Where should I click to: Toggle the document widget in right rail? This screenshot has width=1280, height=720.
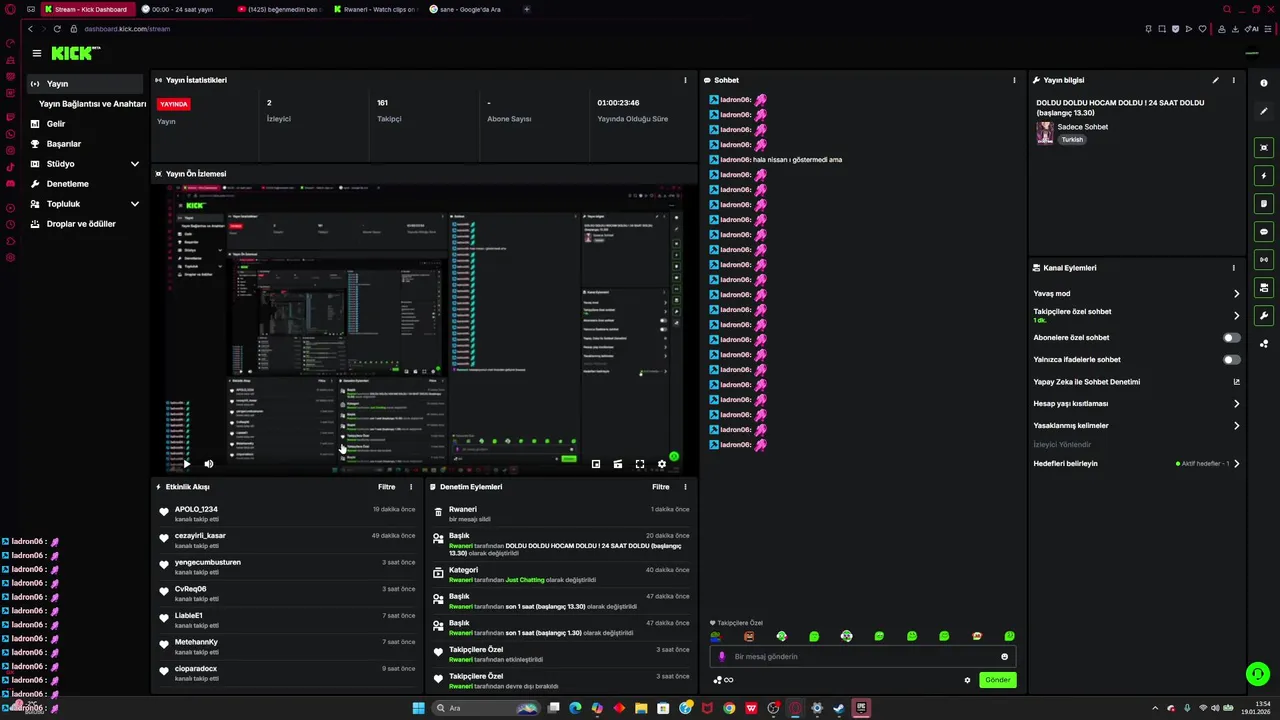click(1264, 203)
